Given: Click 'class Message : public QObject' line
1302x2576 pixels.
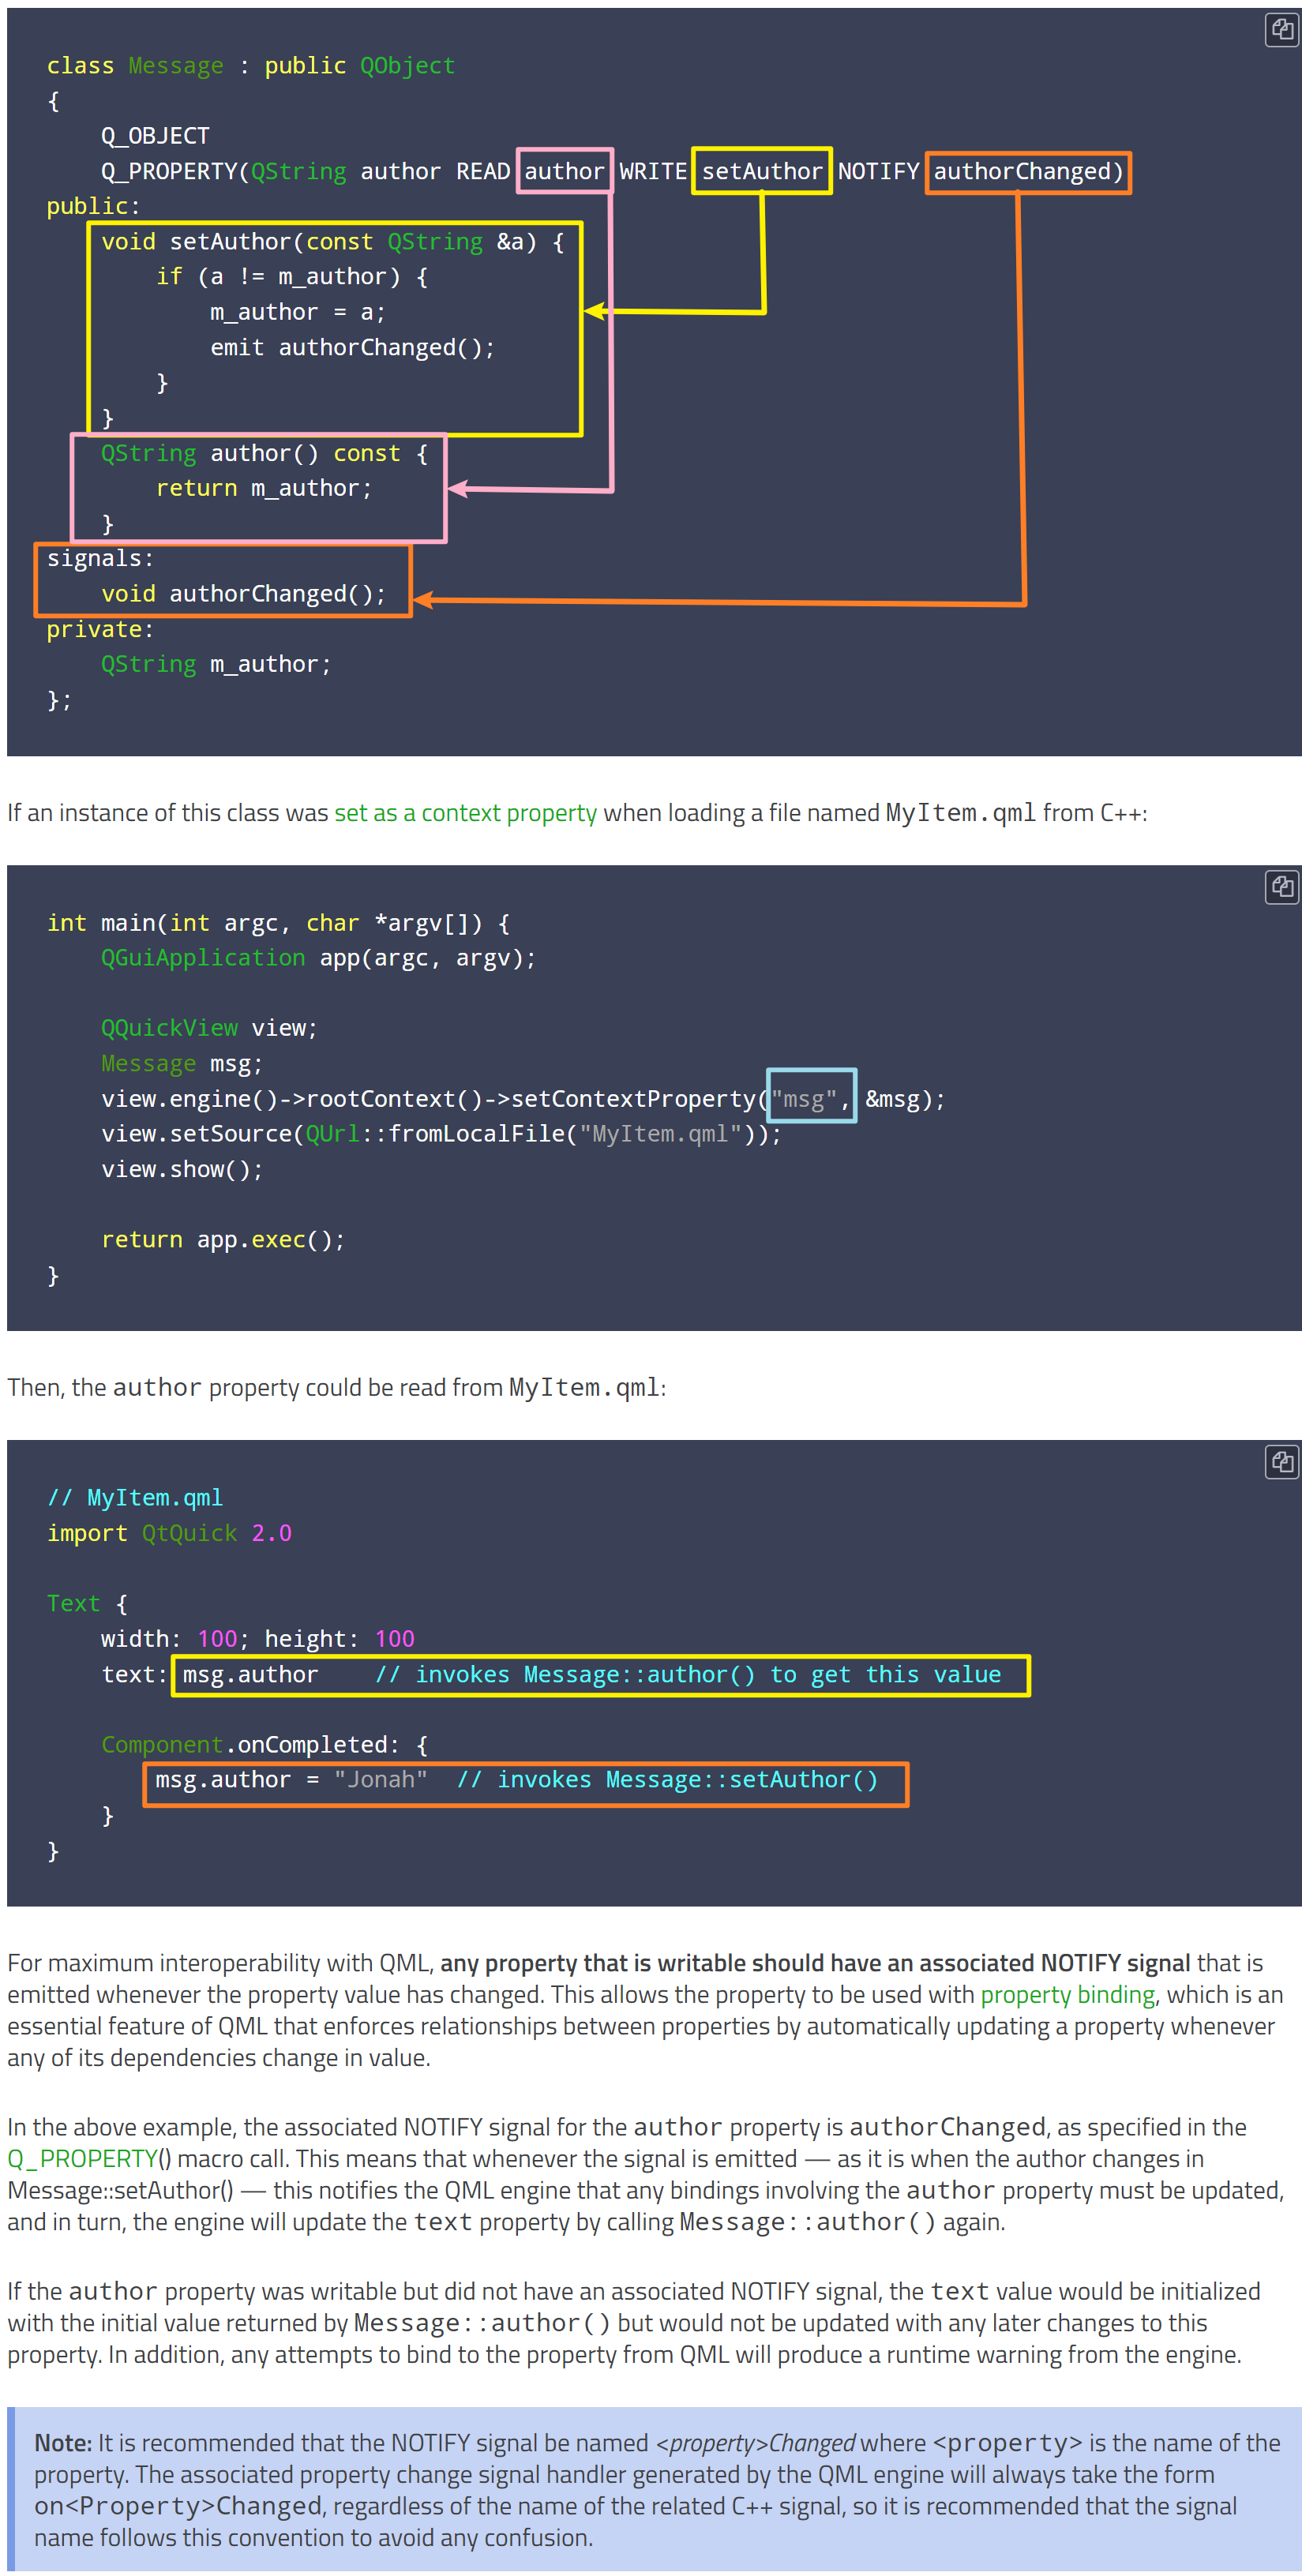Looking at the screenshot, I should 251,66.
